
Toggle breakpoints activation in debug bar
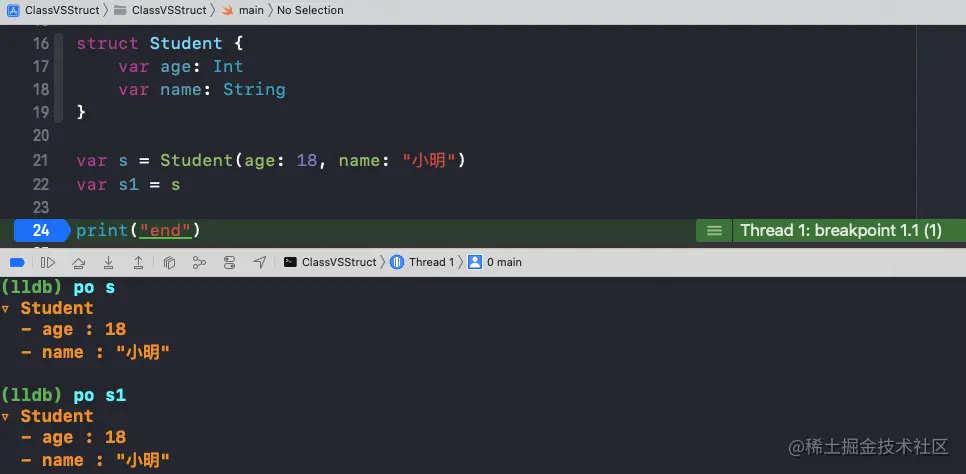click(17, 263)
